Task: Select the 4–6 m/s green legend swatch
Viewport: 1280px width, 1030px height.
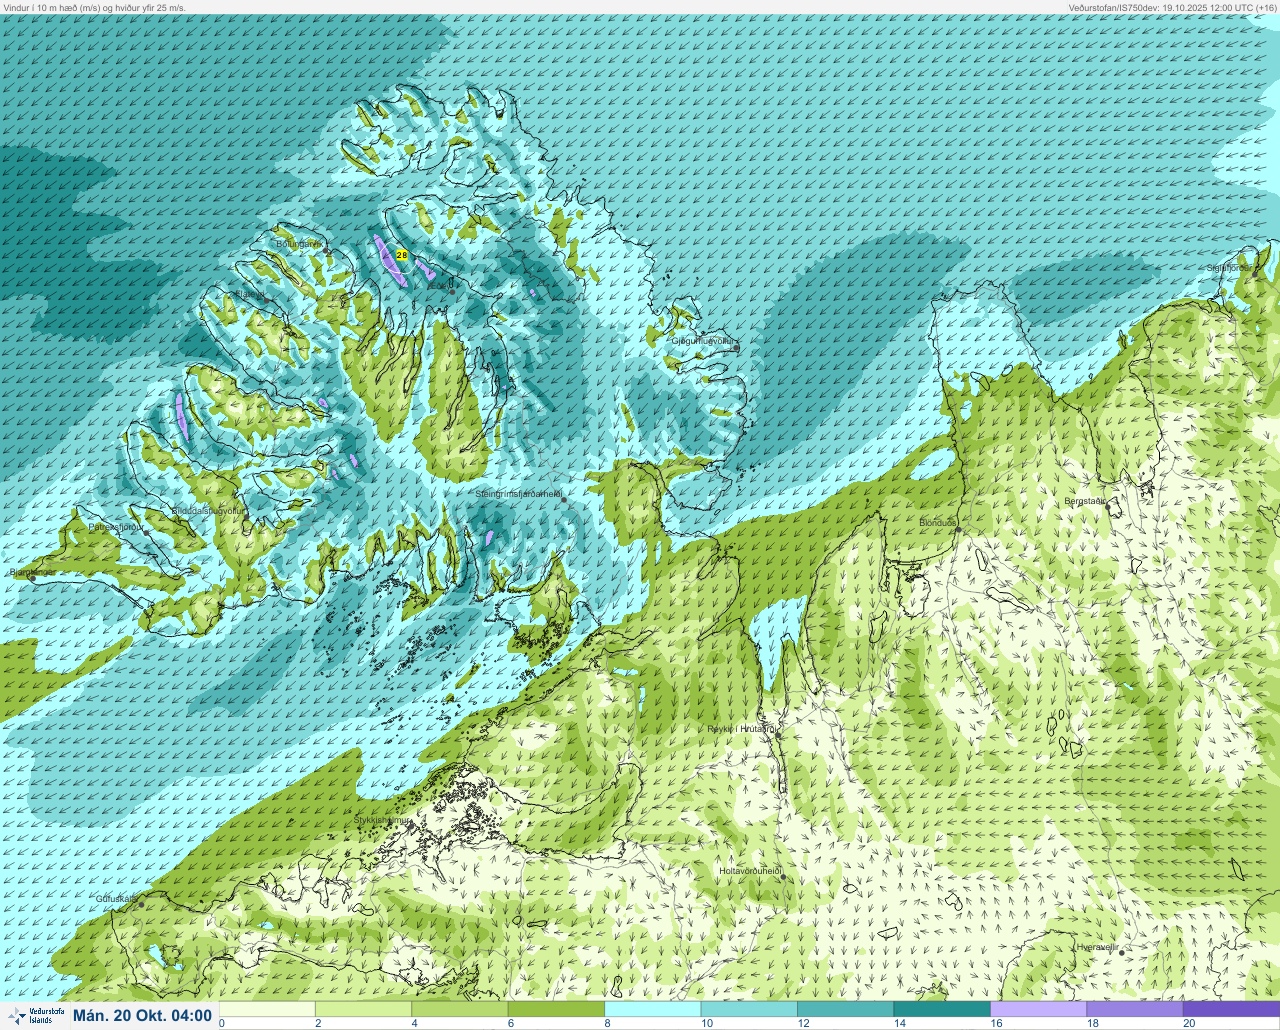Action: (459, 1009)
